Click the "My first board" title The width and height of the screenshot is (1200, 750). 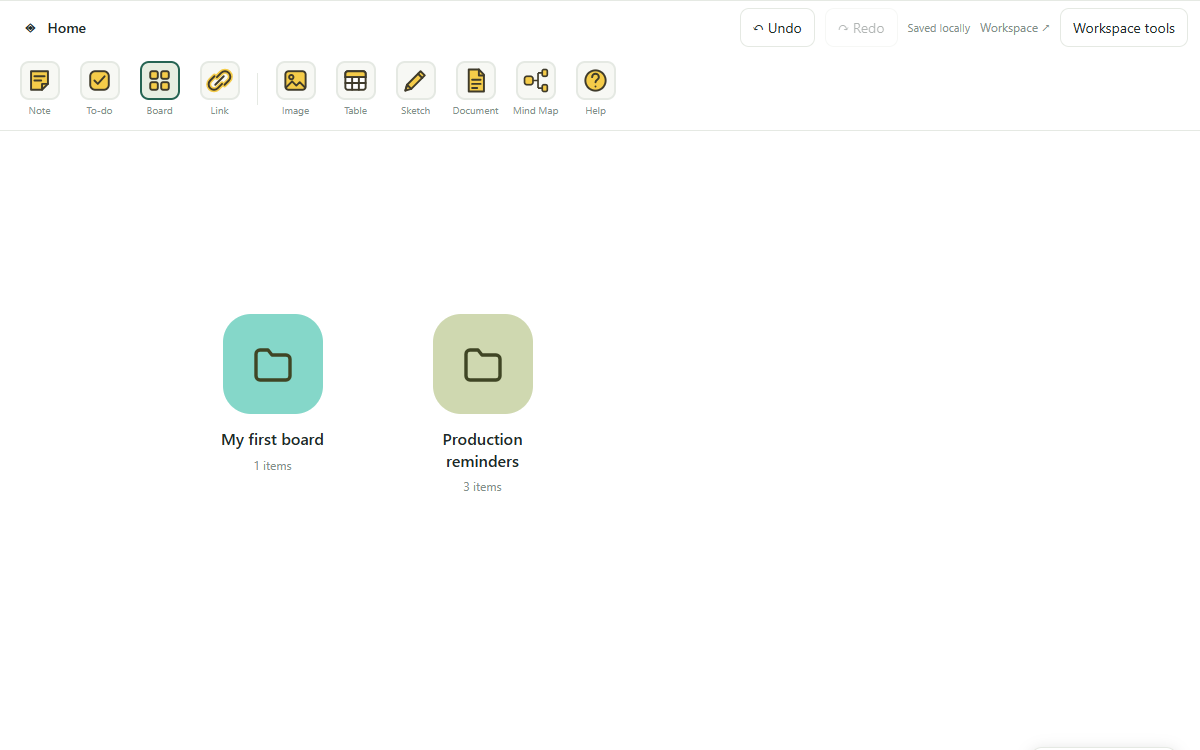tap(273, 440)
